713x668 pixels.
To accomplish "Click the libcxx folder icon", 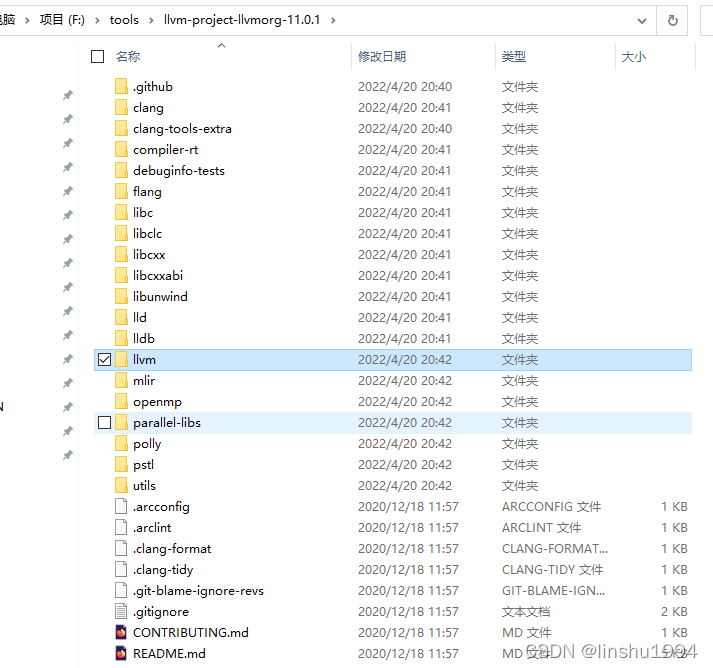I will (x=121, y=254).
